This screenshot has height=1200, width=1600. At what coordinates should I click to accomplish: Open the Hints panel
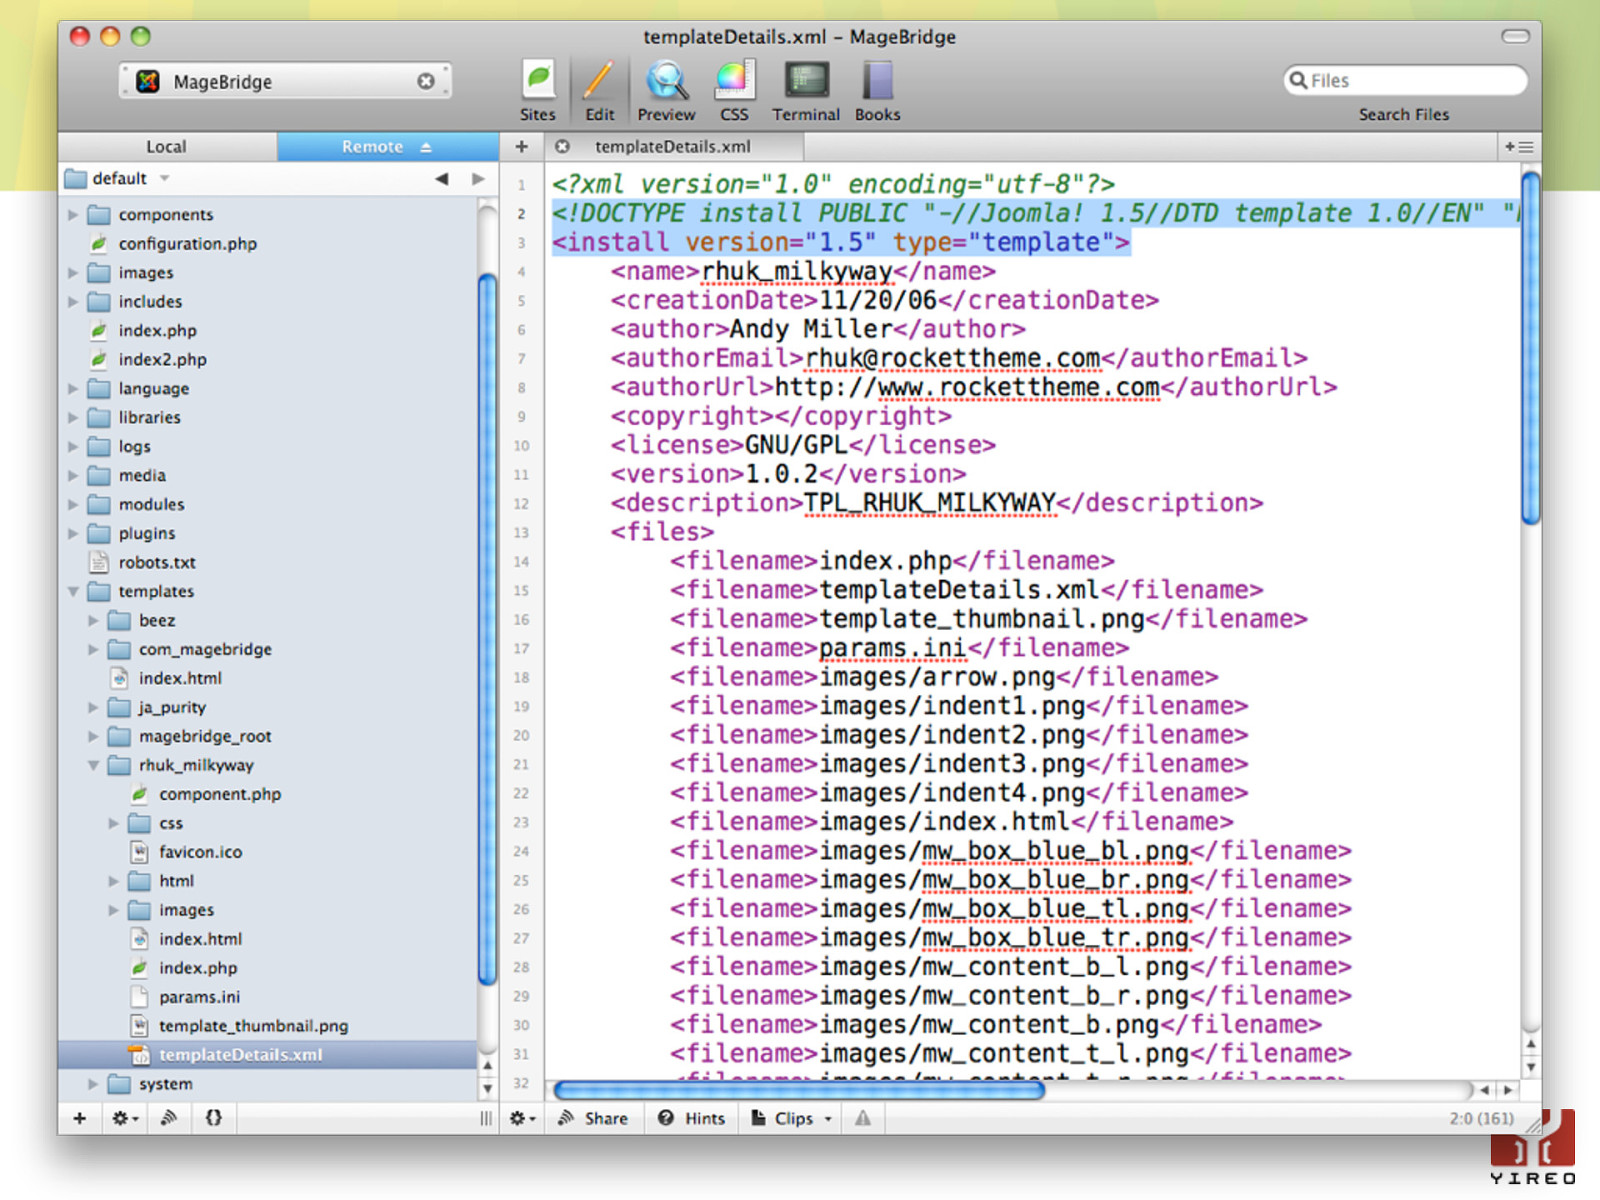[x=691, y=1118]
